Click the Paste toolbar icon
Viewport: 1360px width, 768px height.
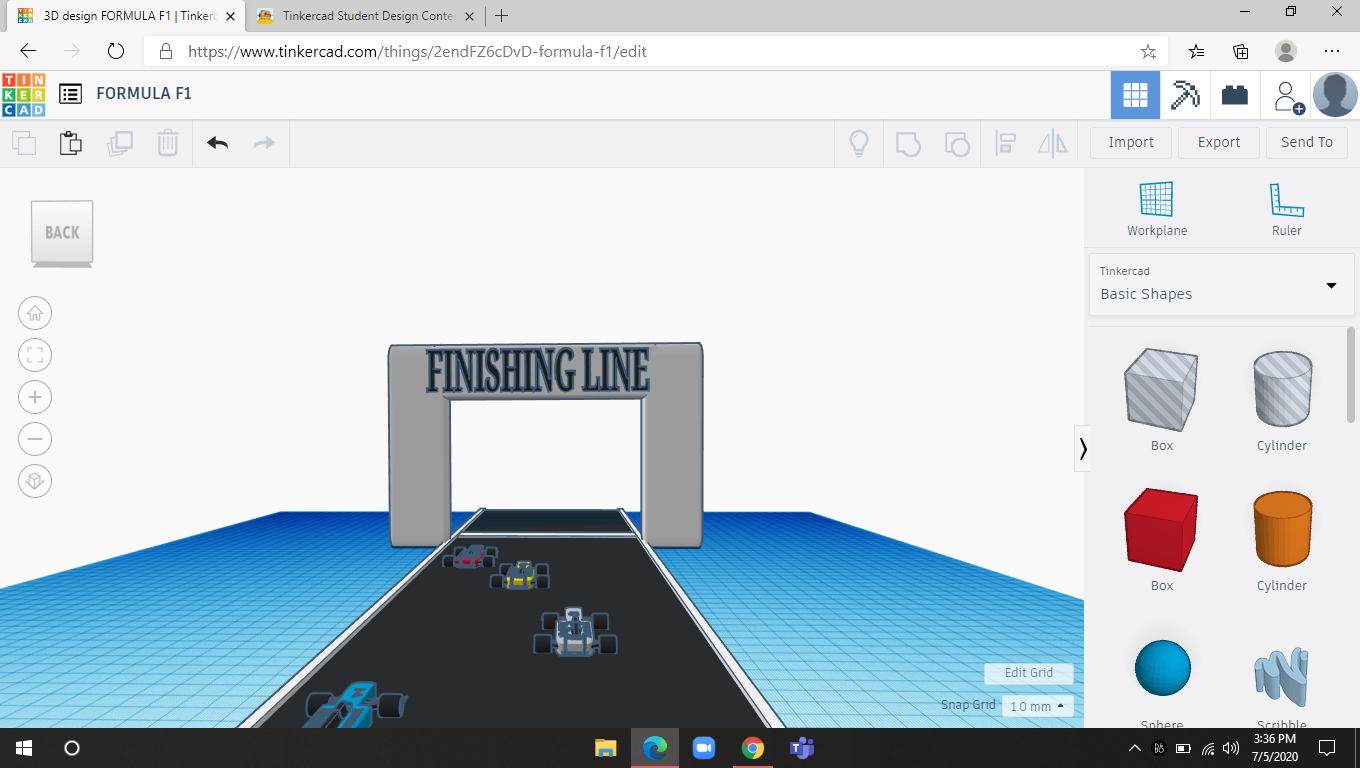click(71, 143)
